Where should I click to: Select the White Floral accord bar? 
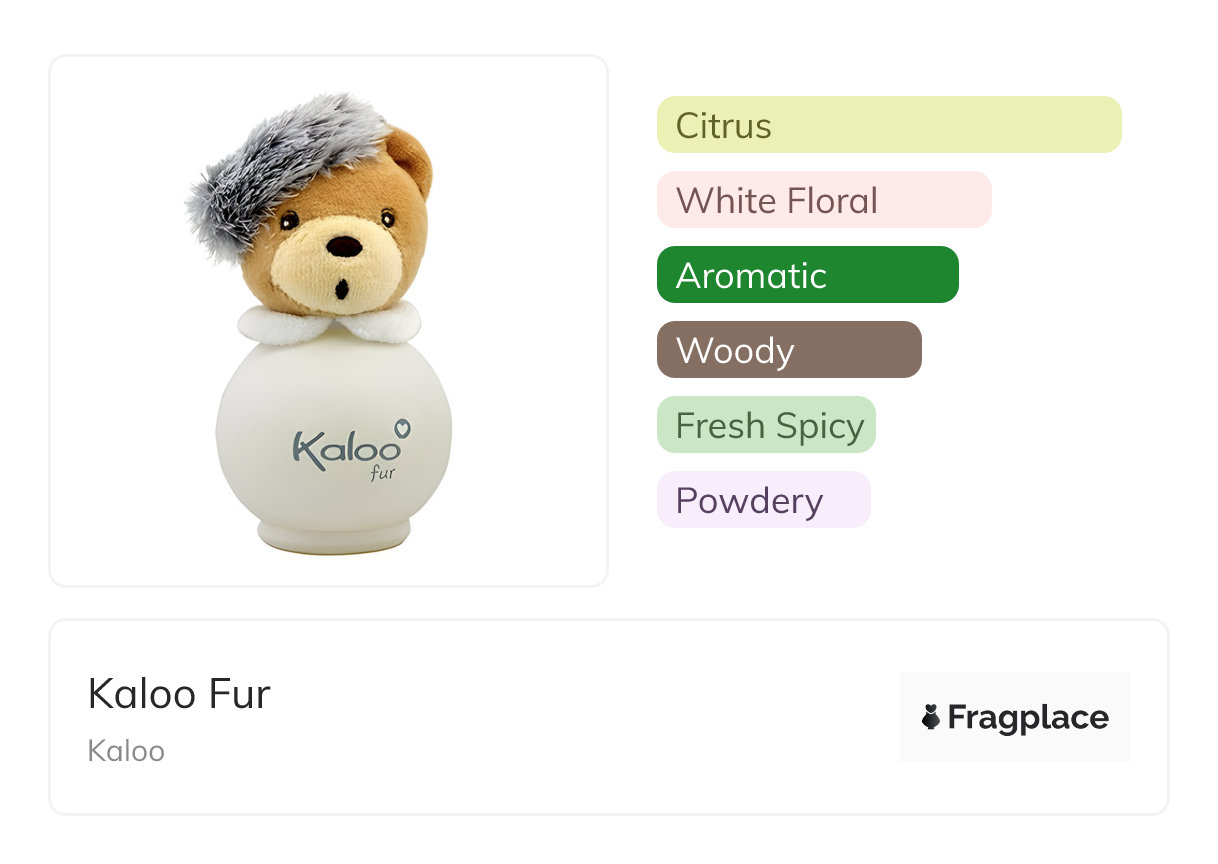823,200
